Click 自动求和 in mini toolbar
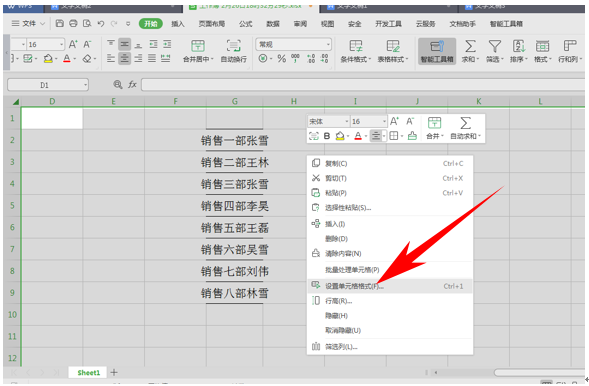The image size is (589, 386). click(x=465, y=128)
